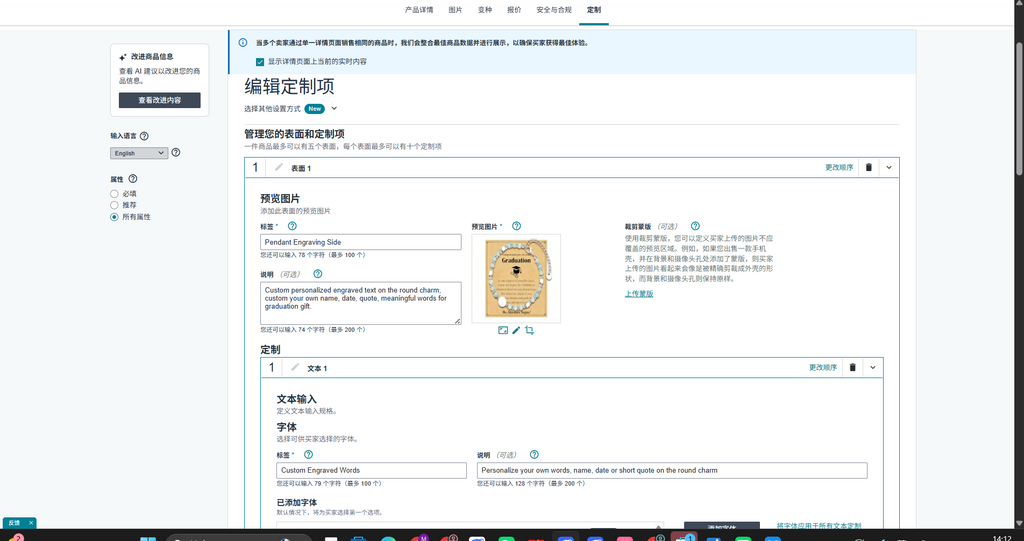Replace preview image using the image icon
This screenshot has width=1024, height=541.
503,331
